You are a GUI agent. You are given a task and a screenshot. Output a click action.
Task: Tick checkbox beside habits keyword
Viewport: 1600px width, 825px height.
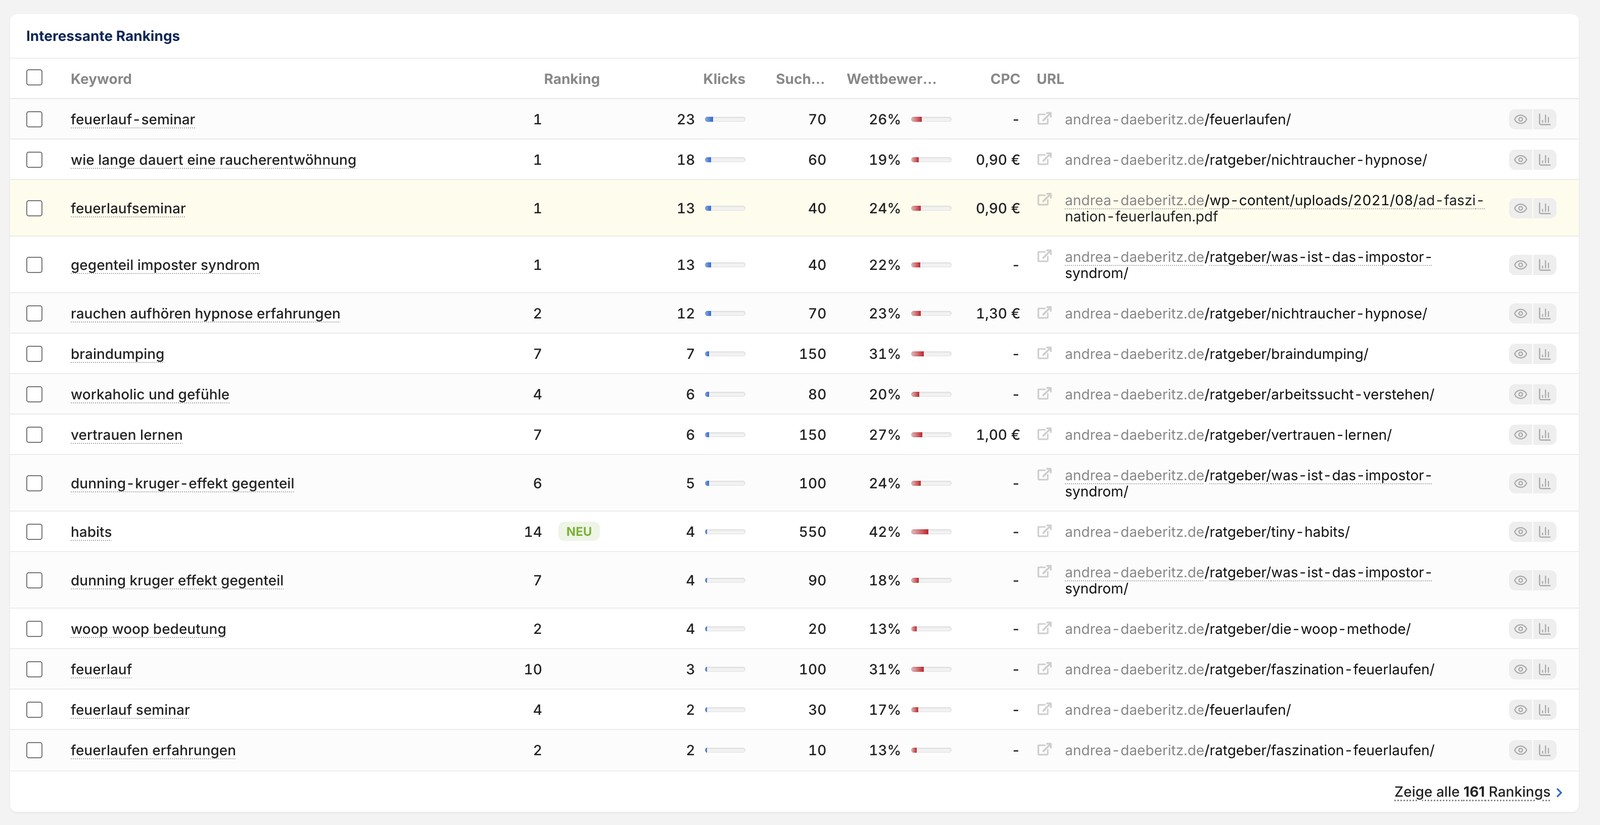pos(35,532)
